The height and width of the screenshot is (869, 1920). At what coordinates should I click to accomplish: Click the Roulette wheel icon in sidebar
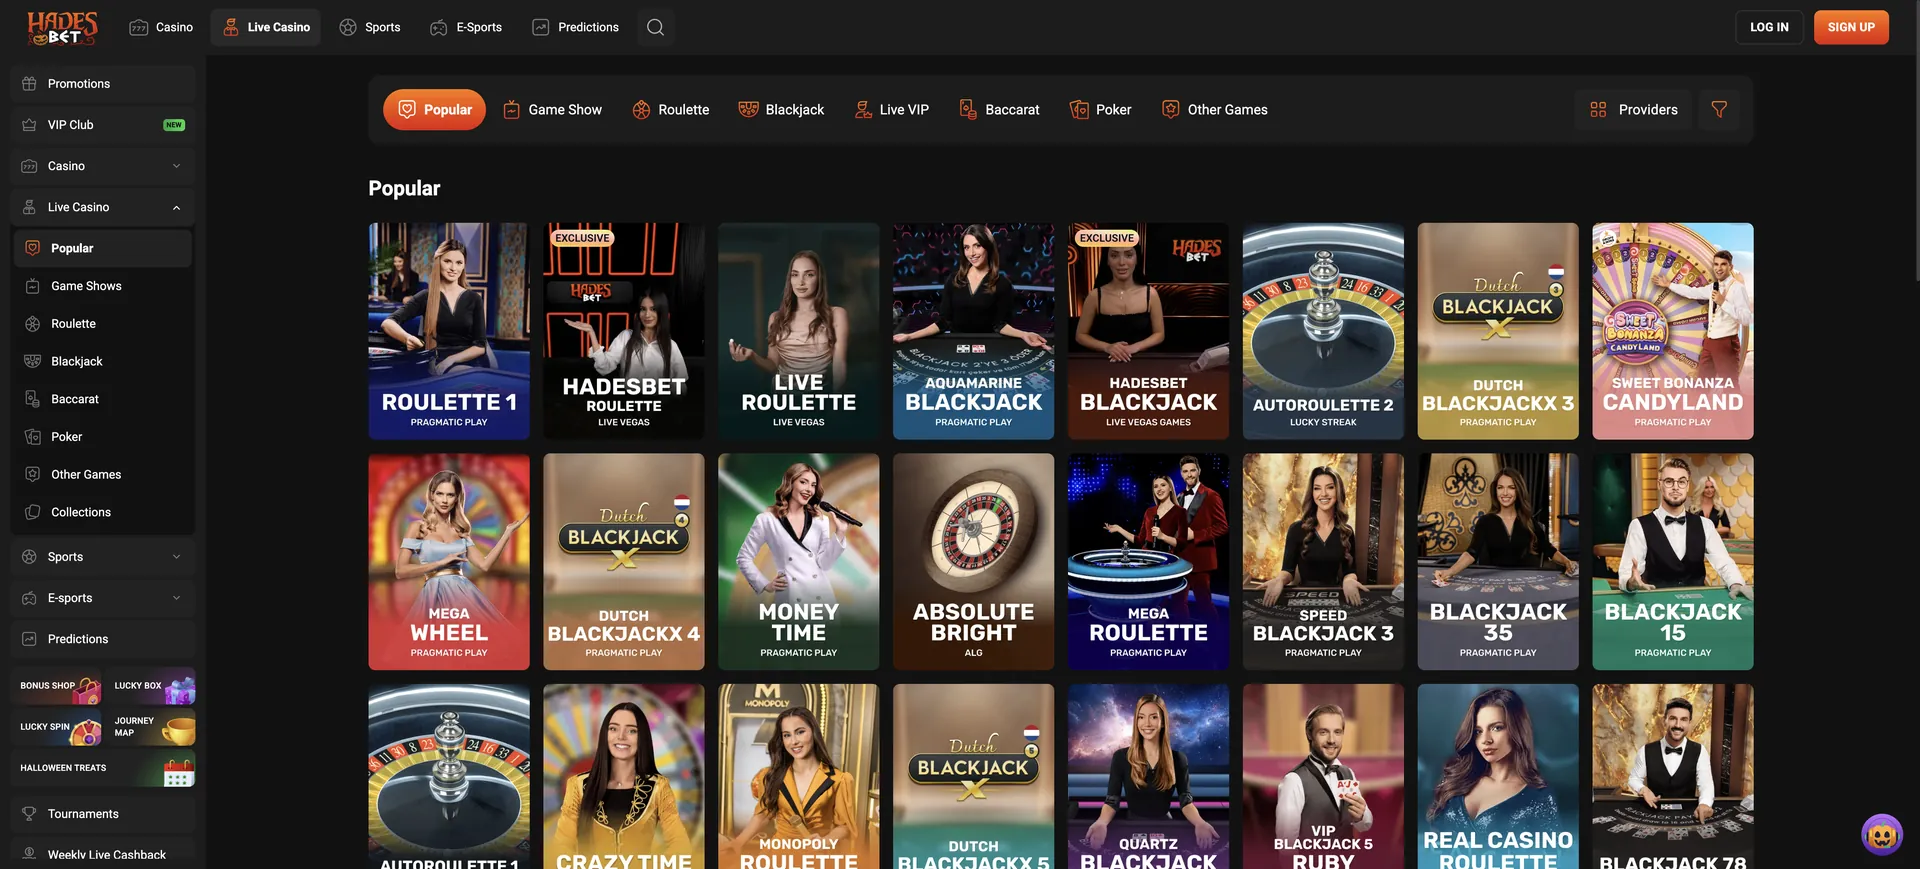coord(33,324)
